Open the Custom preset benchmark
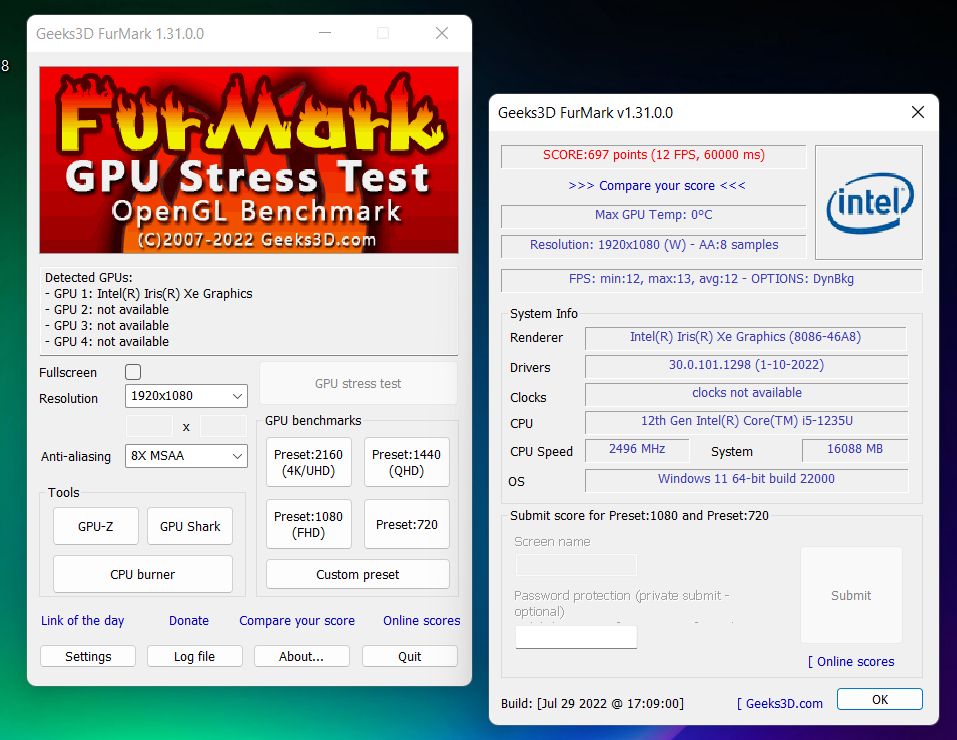Screen dimensions: 957x740 358,575
